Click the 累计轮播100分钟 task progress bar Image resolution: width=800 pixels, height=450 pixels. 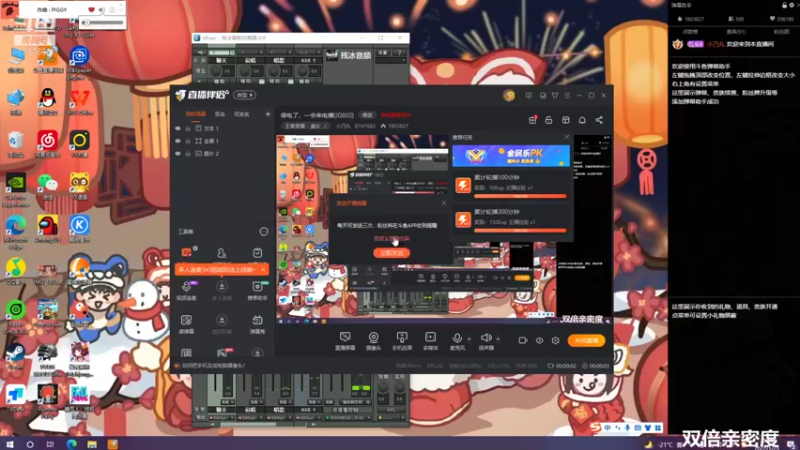[520, 196]
